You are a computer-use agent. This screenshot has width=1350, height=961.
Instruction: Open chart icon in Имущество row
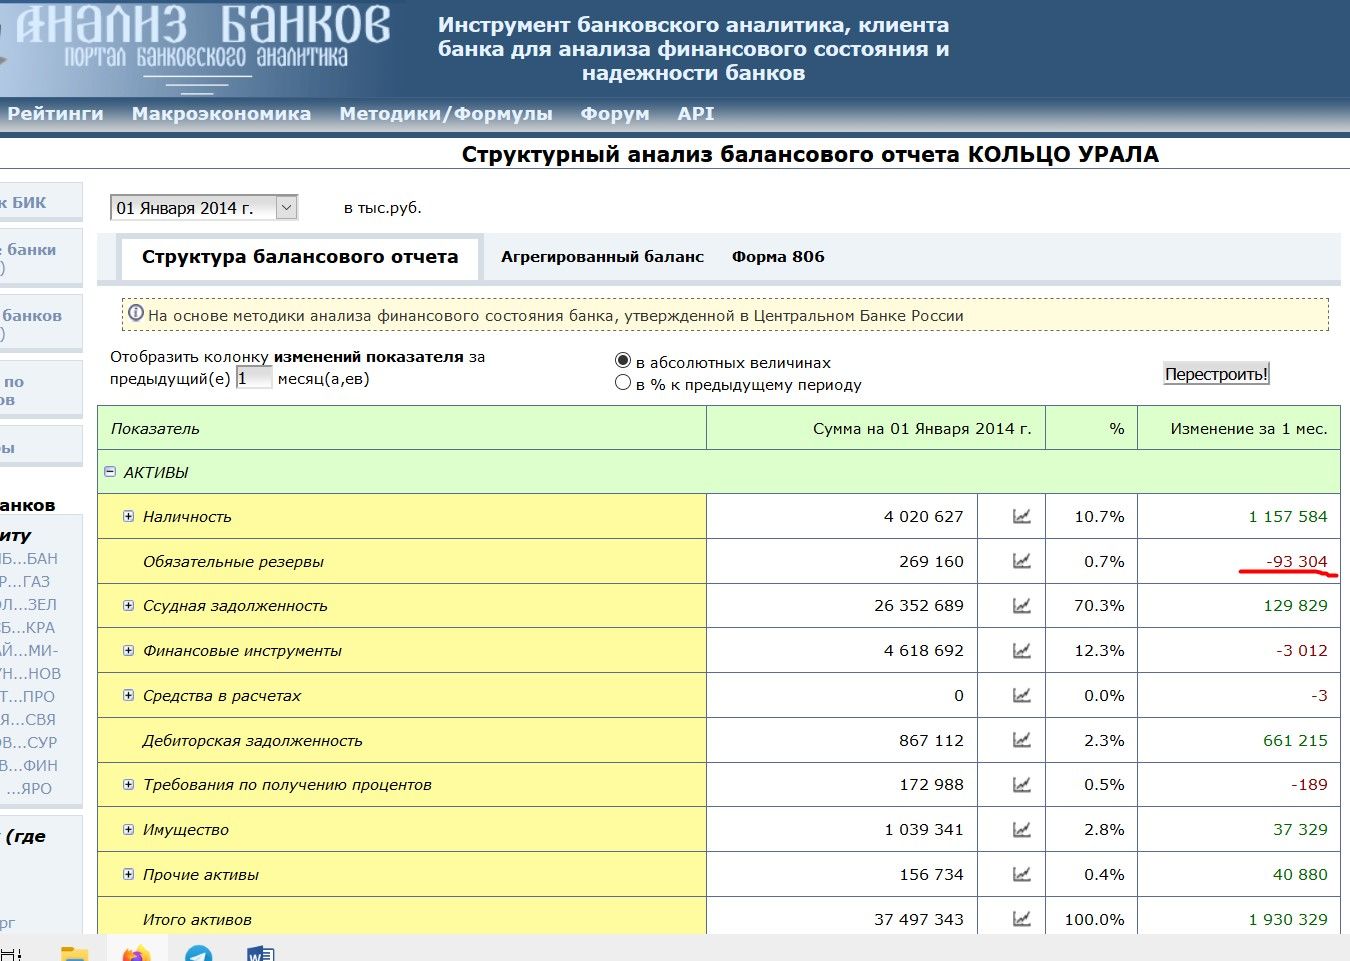pos(1021,830)
